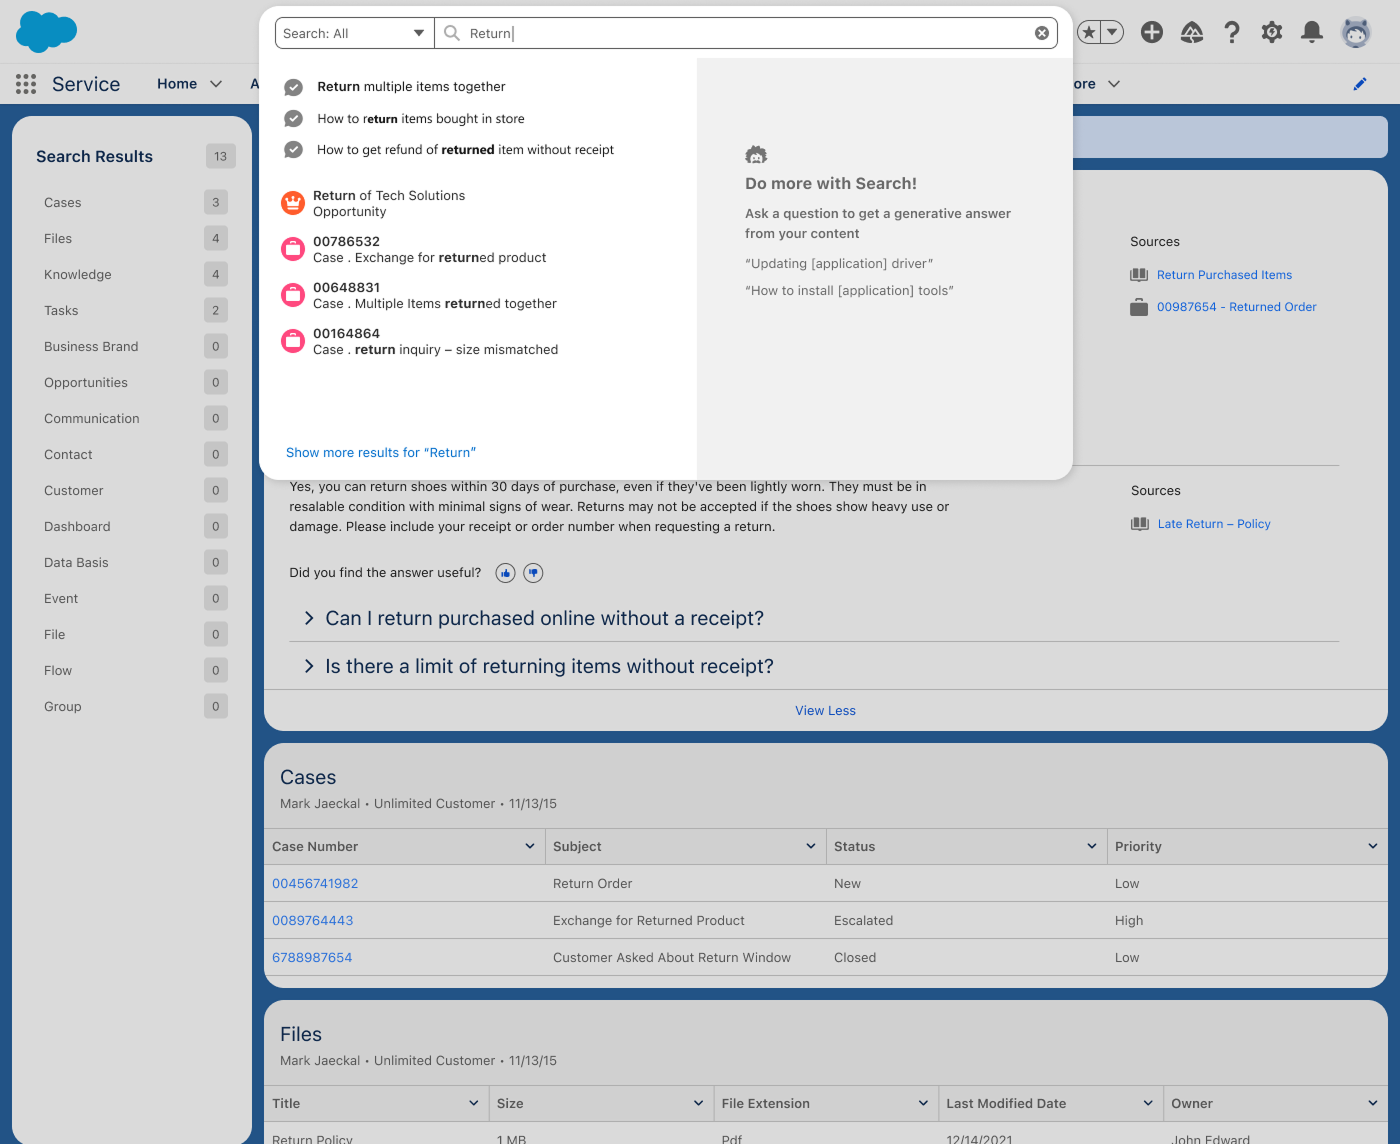Screen dimensions: 1400x1144
Task: Open the Home navigation tab
Action: (177, 84)
